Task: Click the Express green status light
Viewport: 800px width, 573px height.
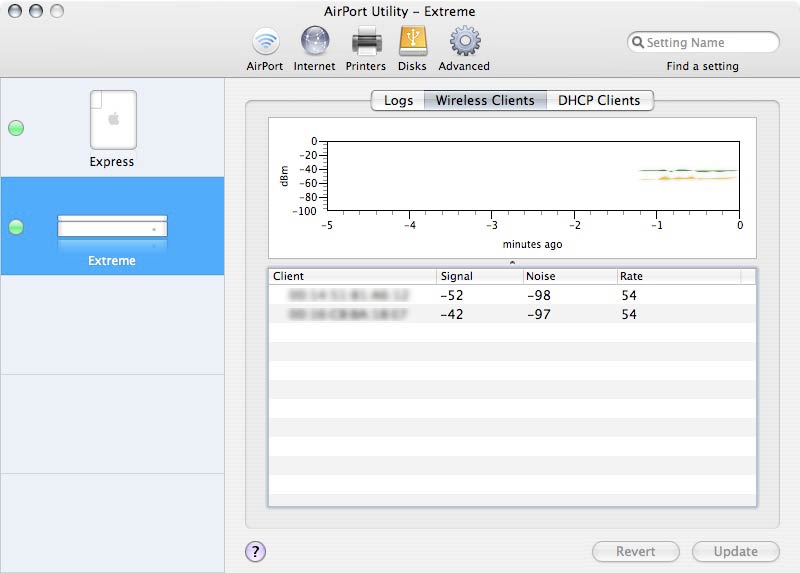Action: click(16, 128)
